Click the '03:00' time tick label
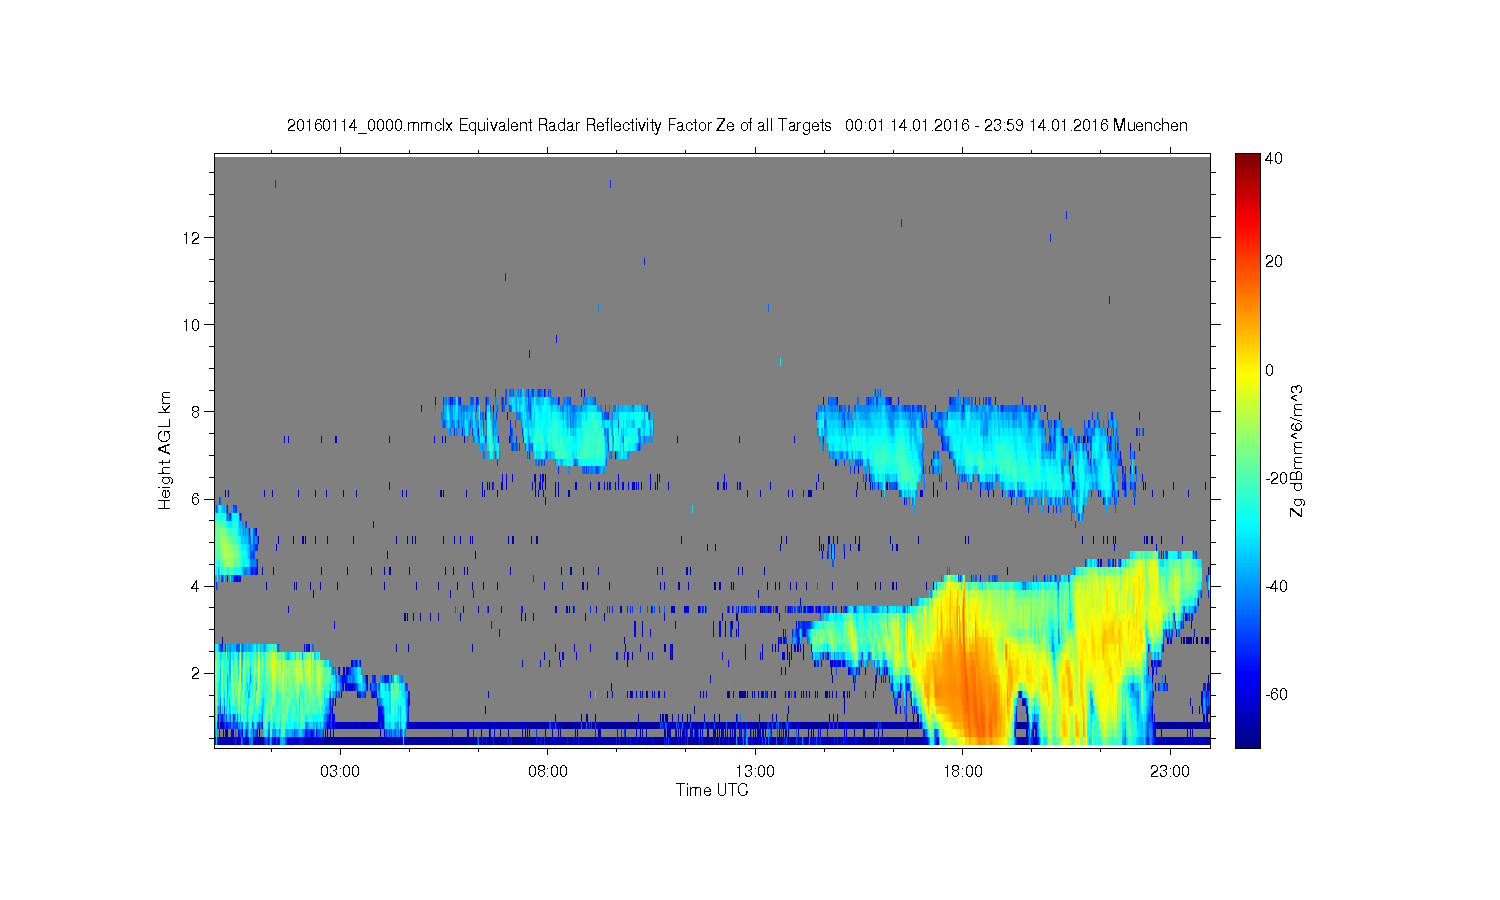 [x=340, y=771]
